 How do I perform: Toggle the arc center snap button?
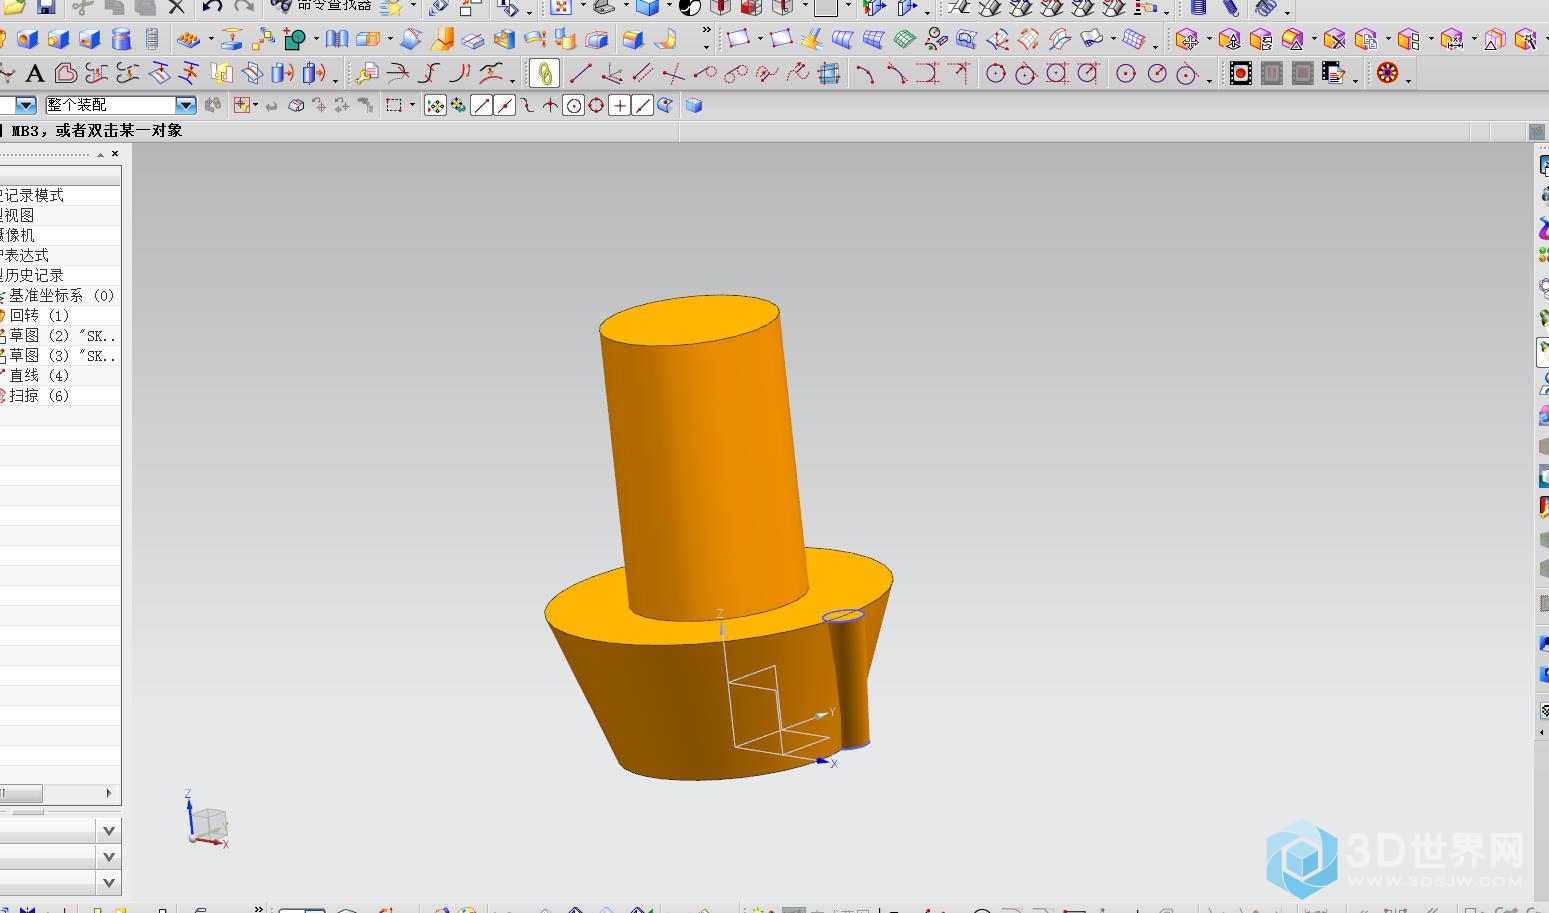click(574, 105)
